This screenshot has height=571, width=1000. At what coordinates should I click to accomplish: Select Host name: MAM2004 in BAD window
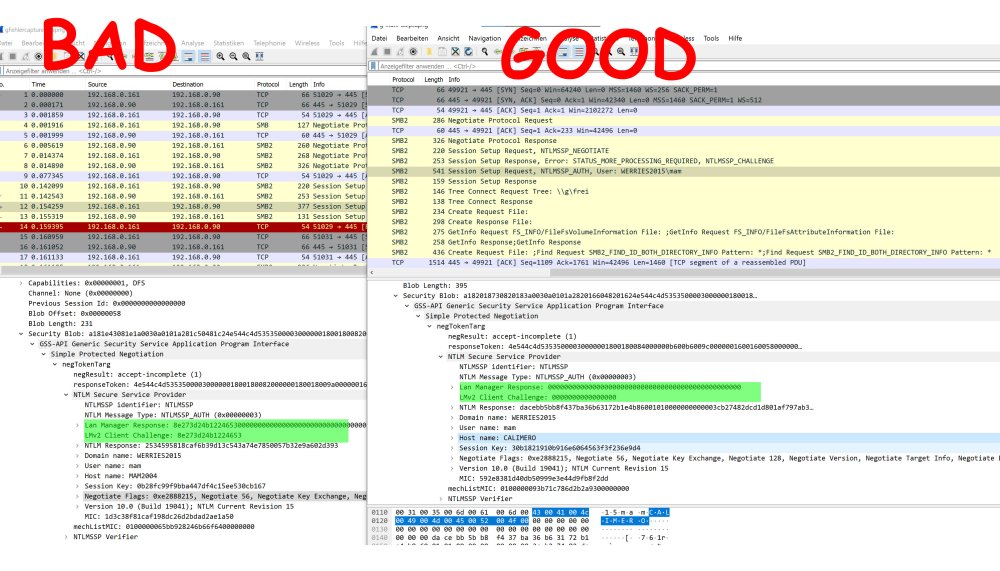pyautogui.click(x=121, y=476)
